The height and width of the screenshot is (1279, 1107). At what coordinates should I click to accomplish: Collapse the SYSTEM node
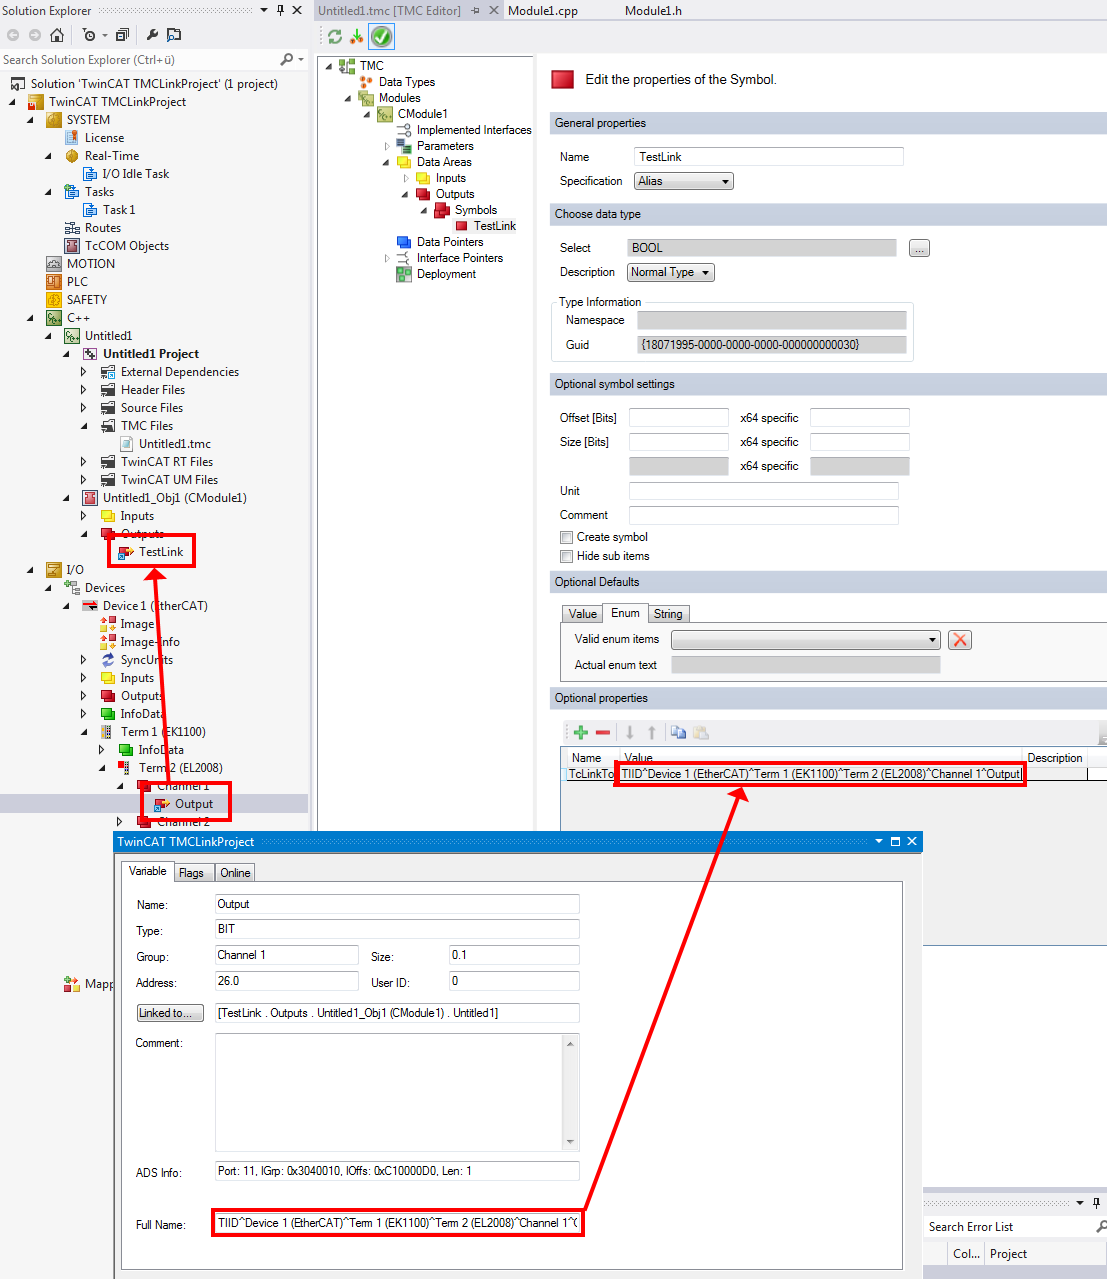[x=30, y=120]
